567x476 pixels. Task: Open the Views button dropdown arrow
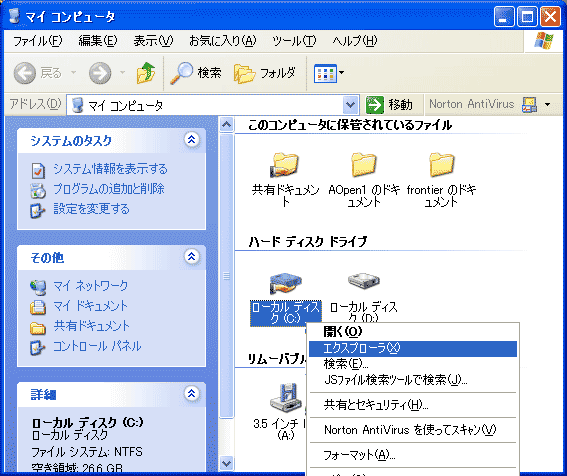click(341, 73)
